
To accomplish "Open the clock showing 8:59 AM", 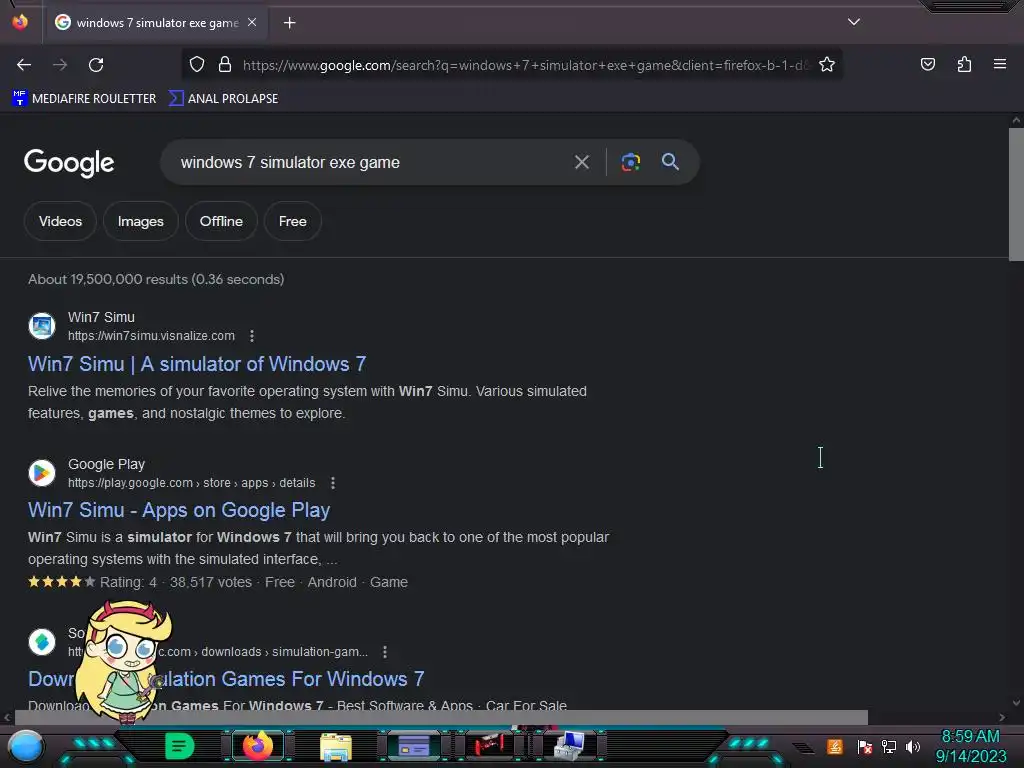I will point(970,746).
